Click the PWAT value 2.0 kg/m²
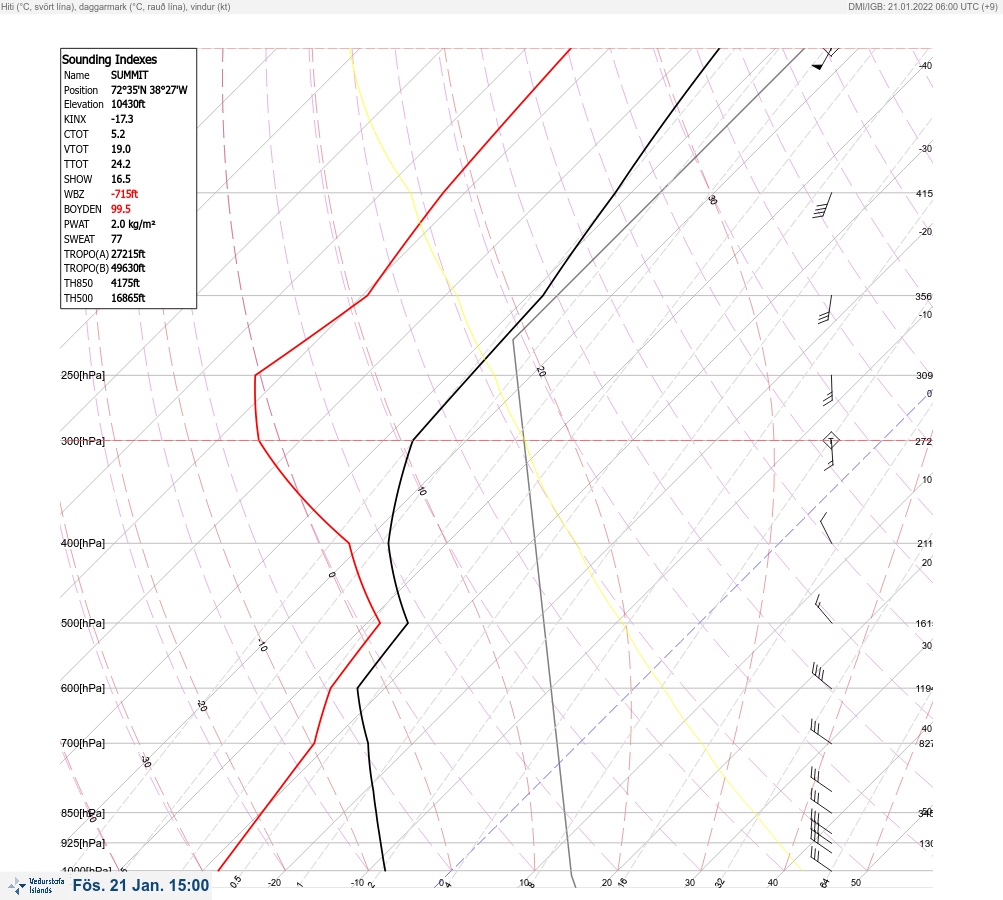This screenshot has width=1003, height=900. tap(133, 224)
